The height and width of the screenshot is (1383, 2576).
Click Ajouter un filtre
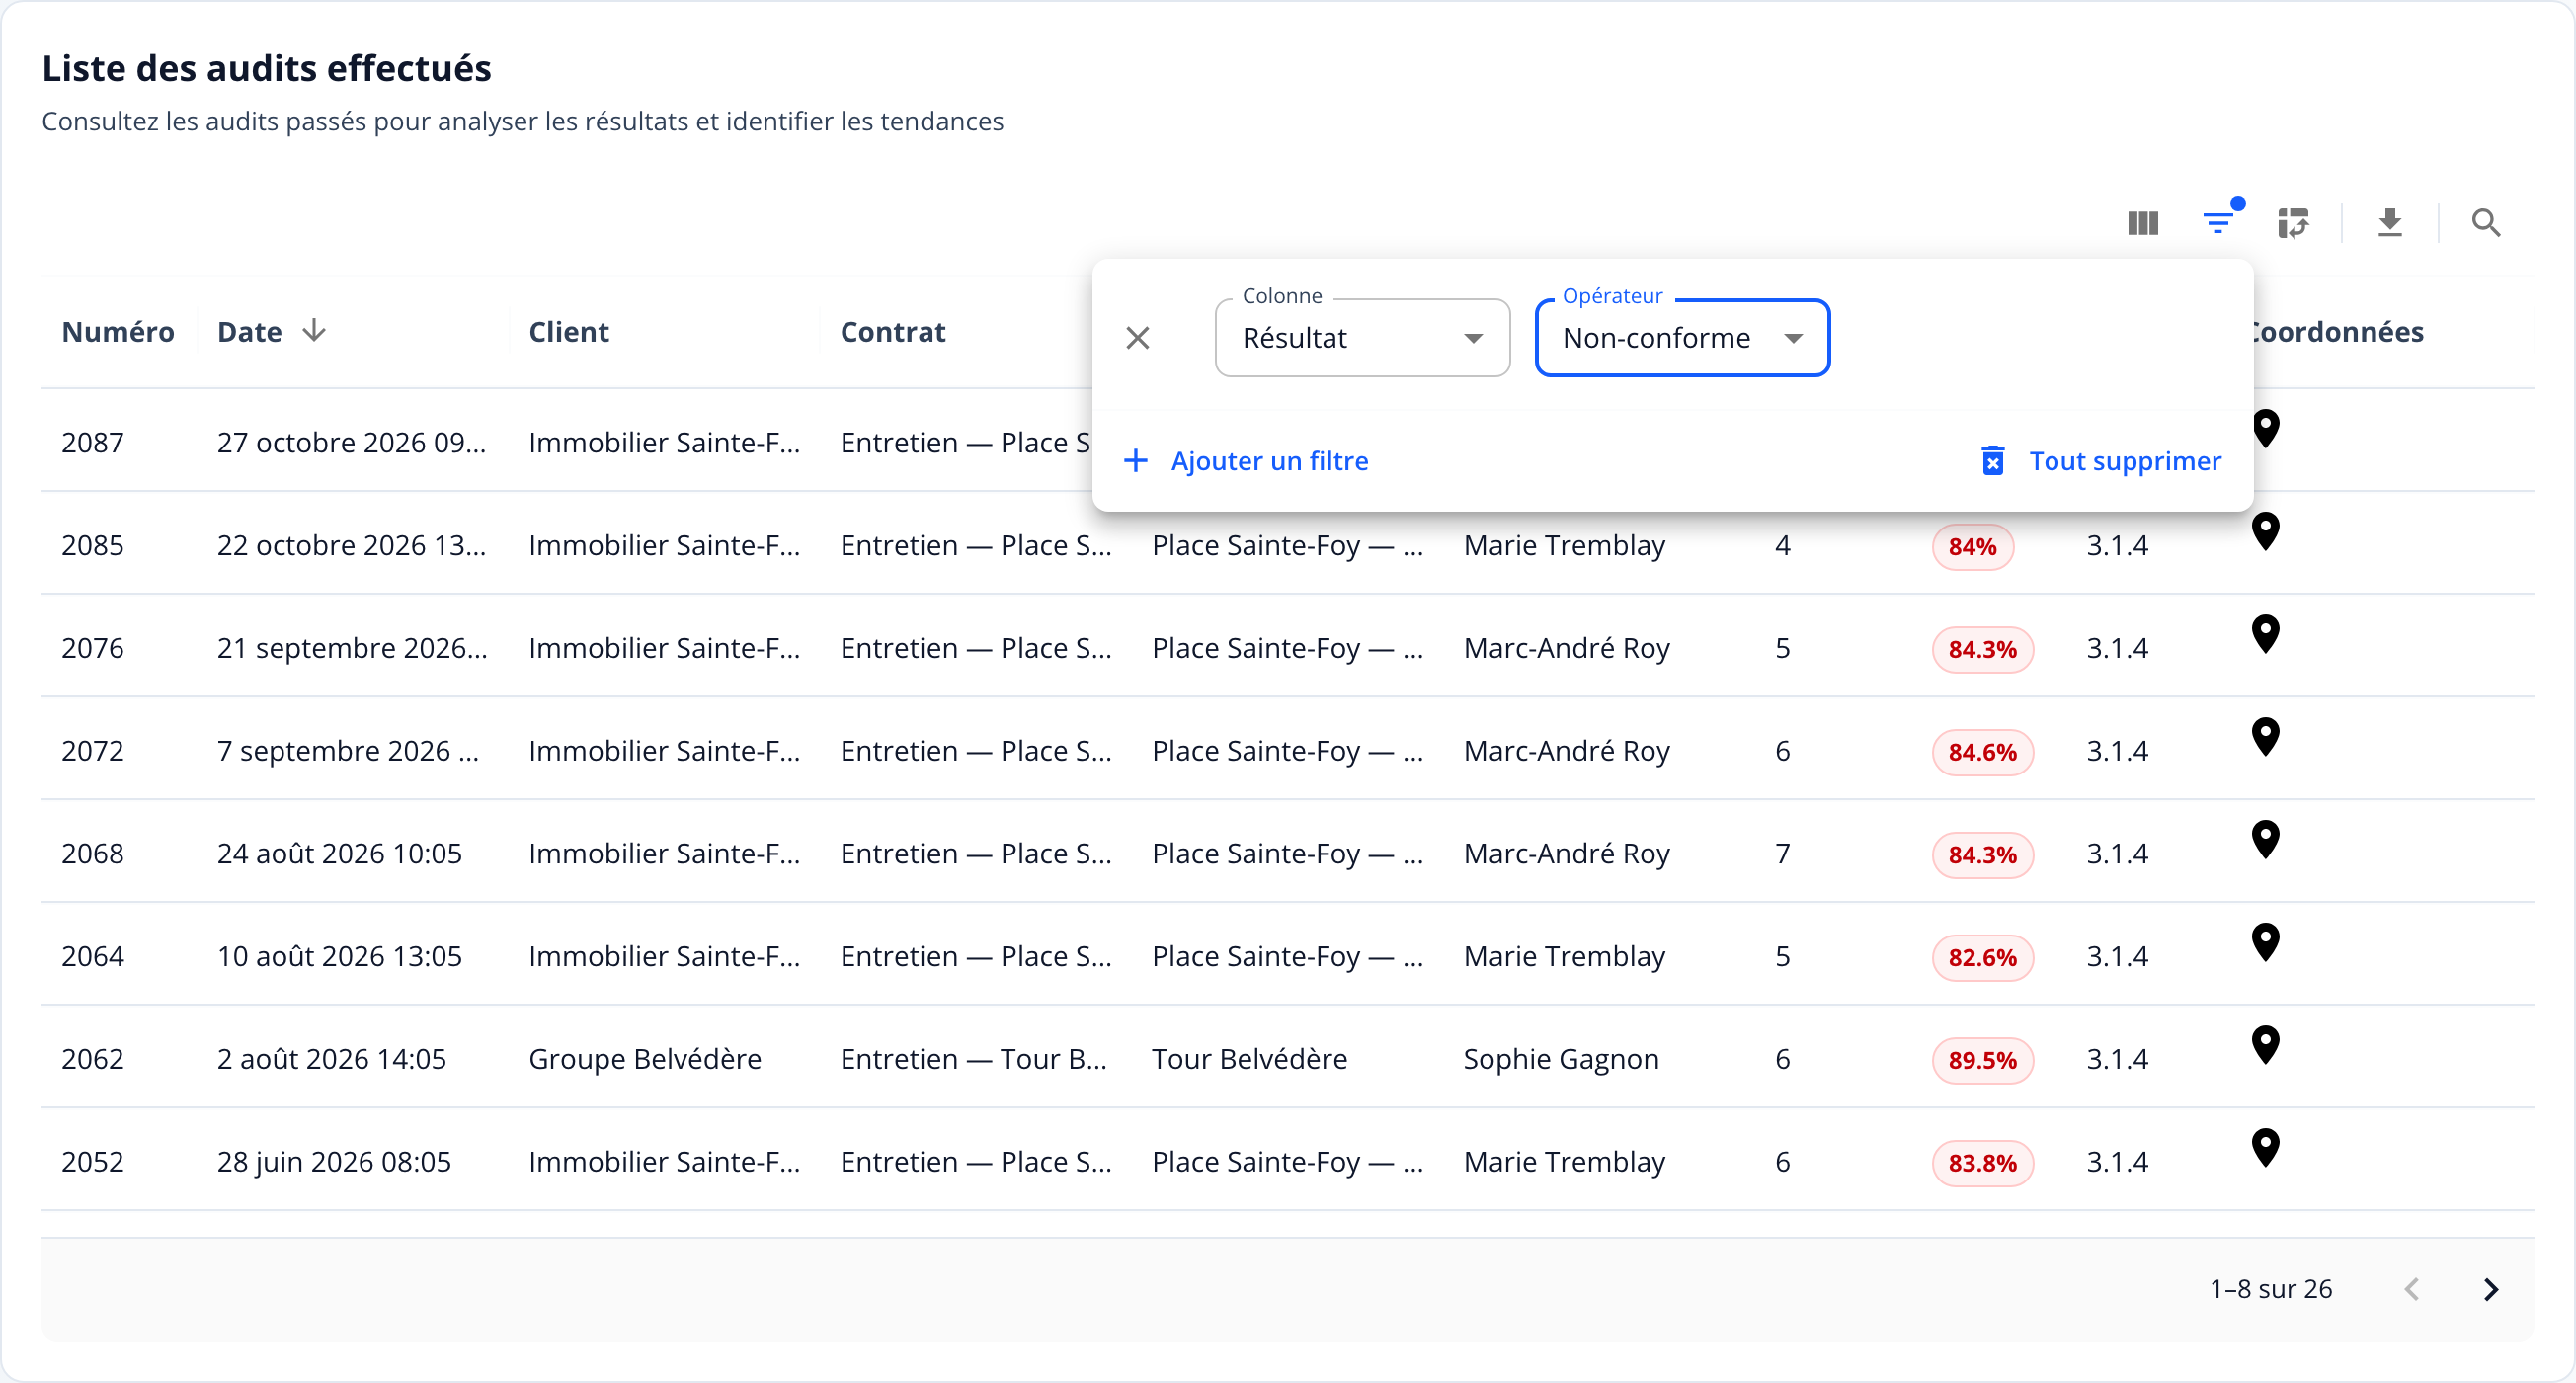pyautogui.click(x=1245, y=461)
